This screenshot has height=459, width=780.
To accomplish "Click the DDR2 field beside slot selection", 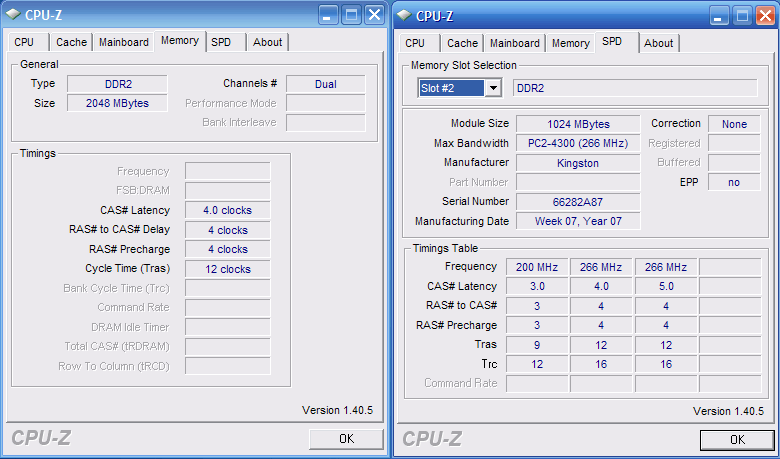I will pyautogui.click(x=635, y=89).
